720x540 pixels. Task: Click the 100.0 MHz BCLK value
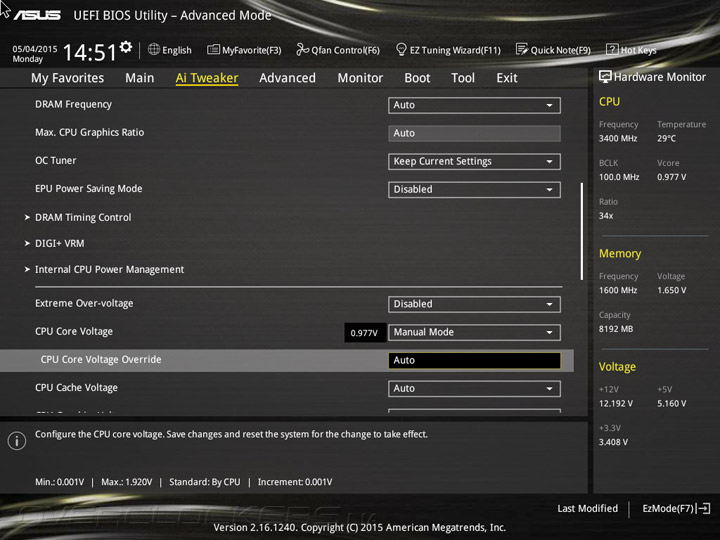click(x=619, y=177)
